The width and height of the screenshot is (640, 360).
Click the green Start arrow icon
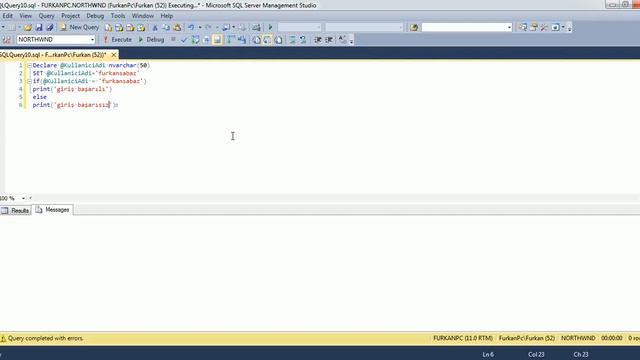tap(270, 28)
